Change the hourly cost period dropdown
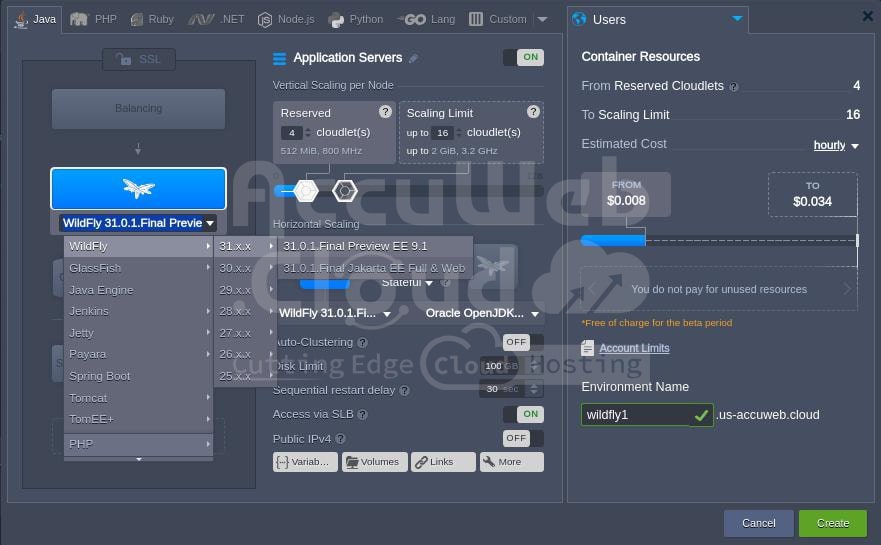Image resolution: width=881 pixels, height=545 pixels. 836,146
